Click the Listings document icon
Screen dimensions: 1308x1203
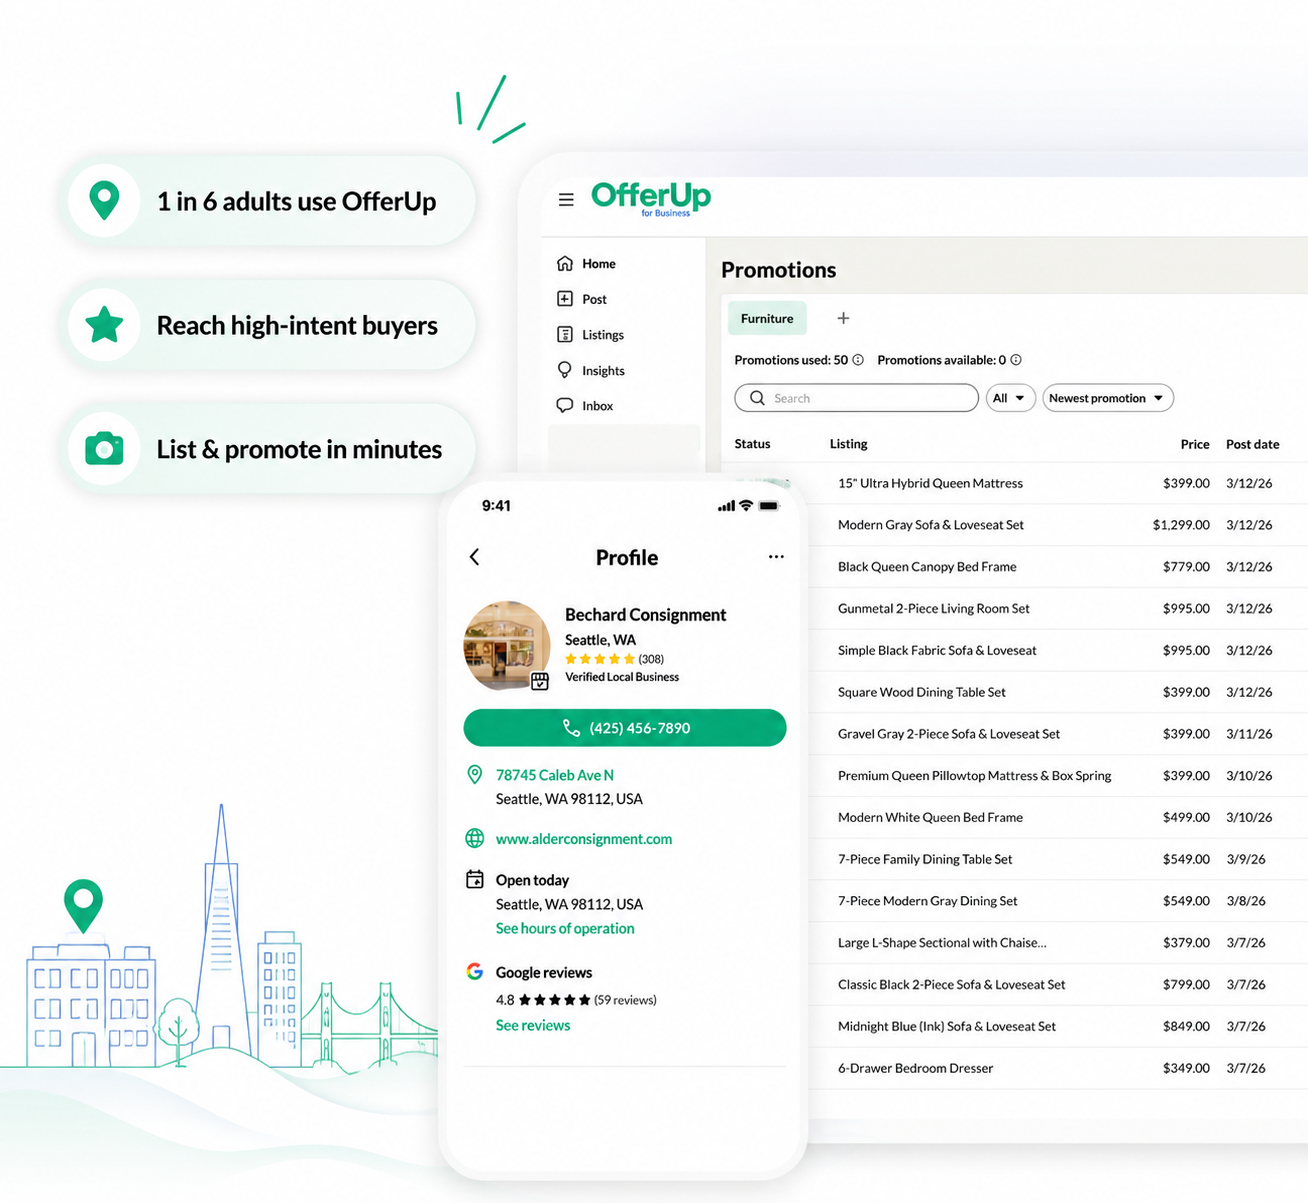click(x=565, y=334)
